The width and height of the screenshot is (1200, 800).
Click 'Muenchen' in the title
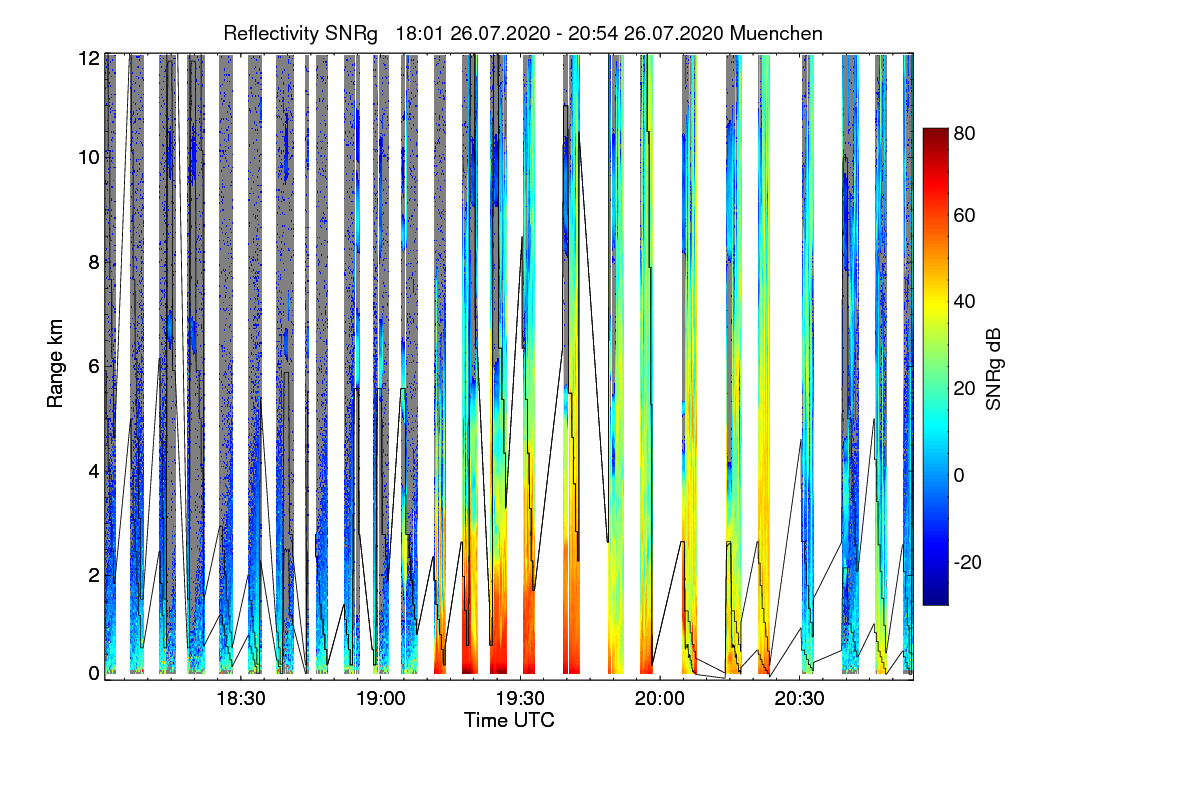777,33
